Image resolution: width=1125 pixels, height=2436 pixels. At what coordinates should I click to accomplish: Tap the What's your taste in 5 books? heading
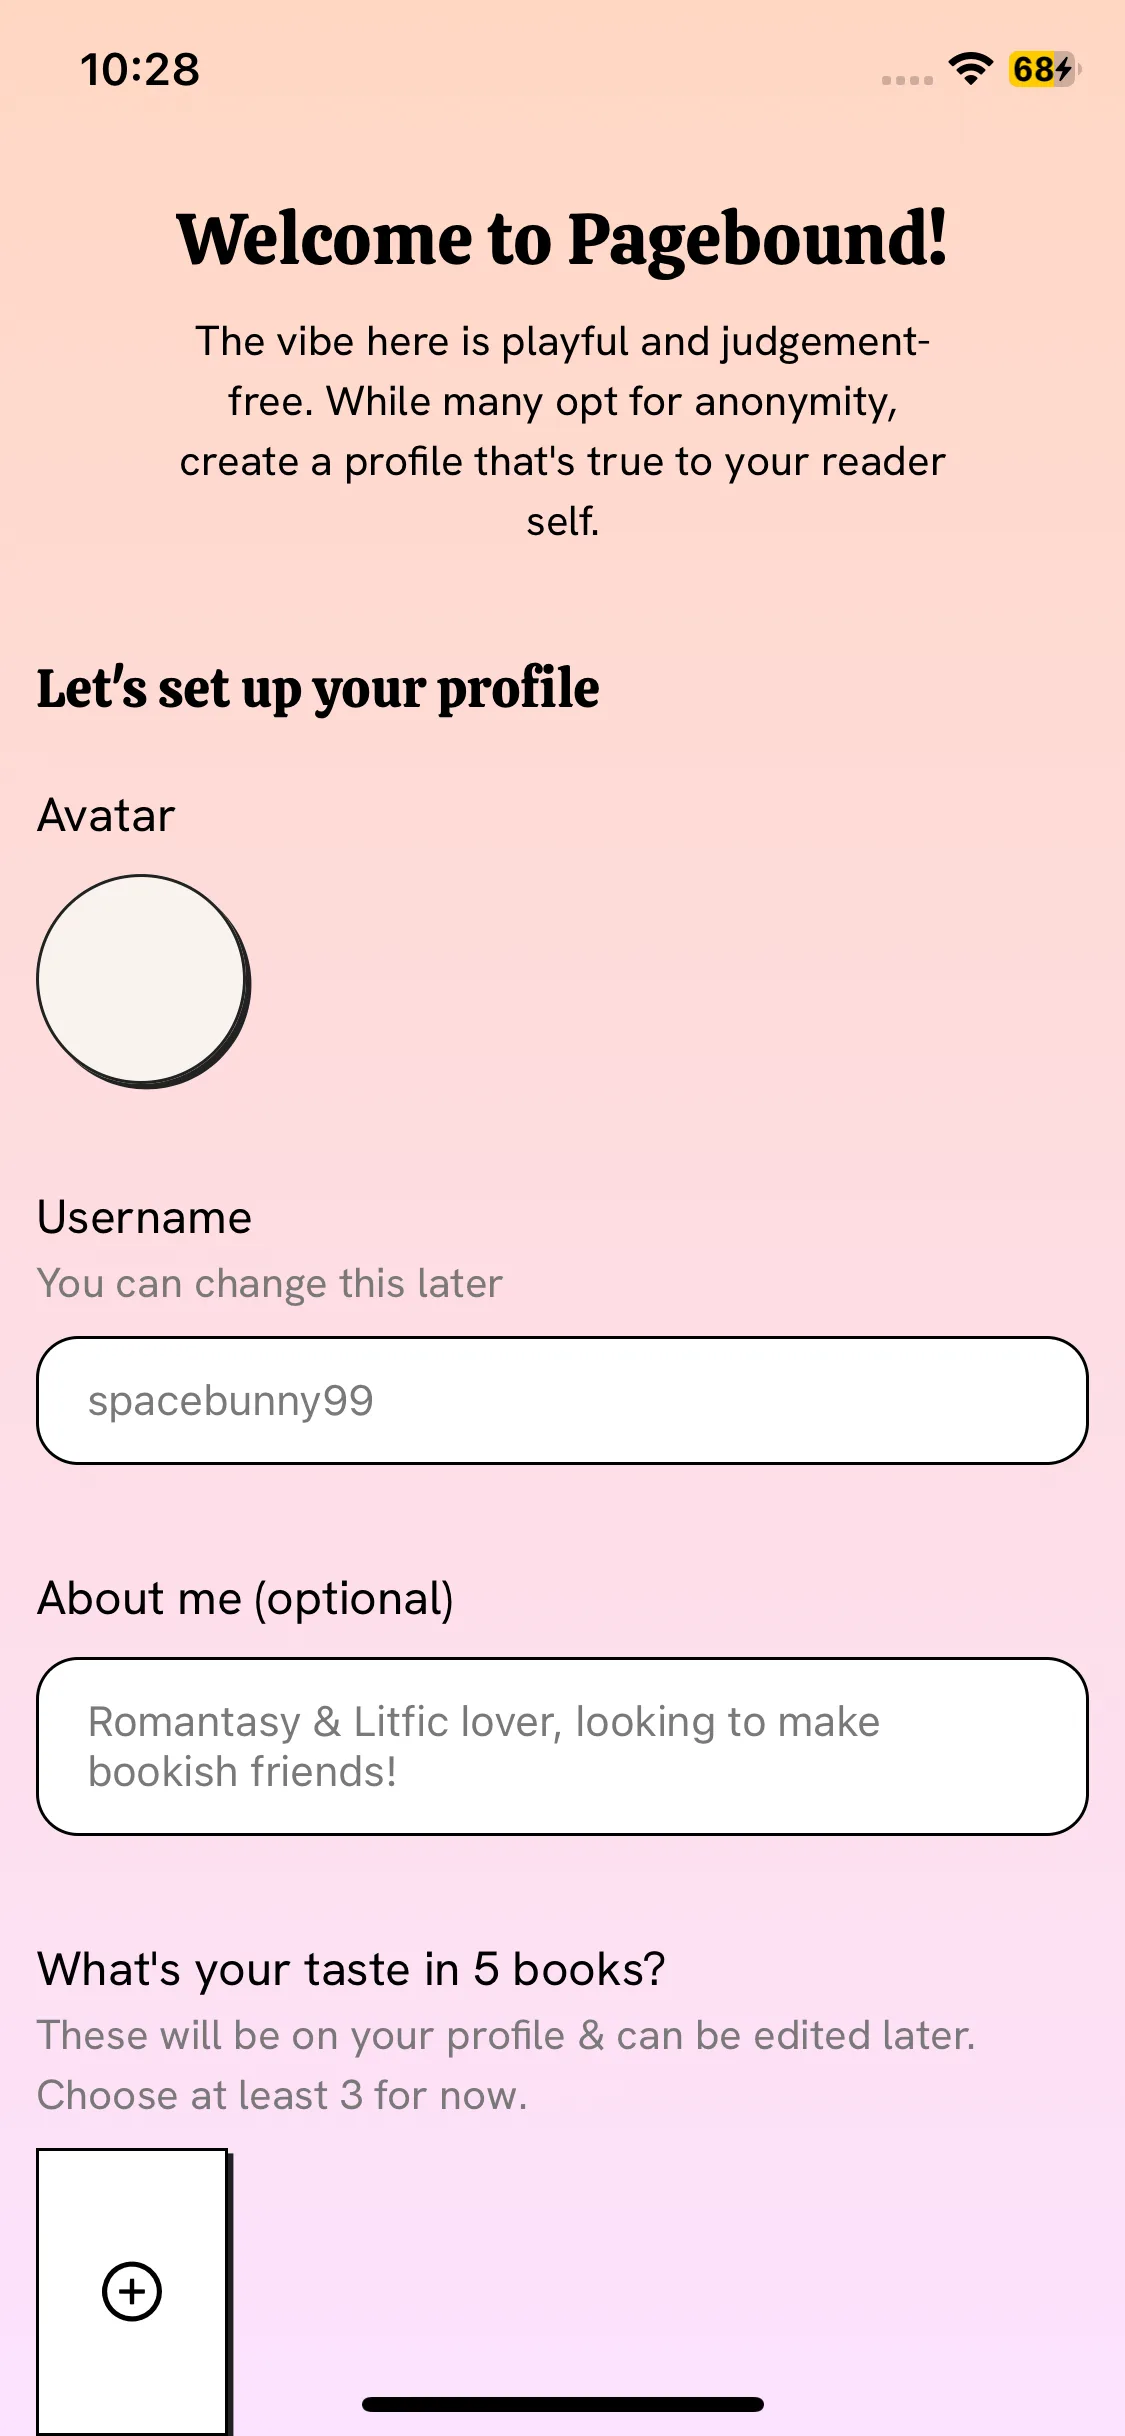pos(351,1969)
